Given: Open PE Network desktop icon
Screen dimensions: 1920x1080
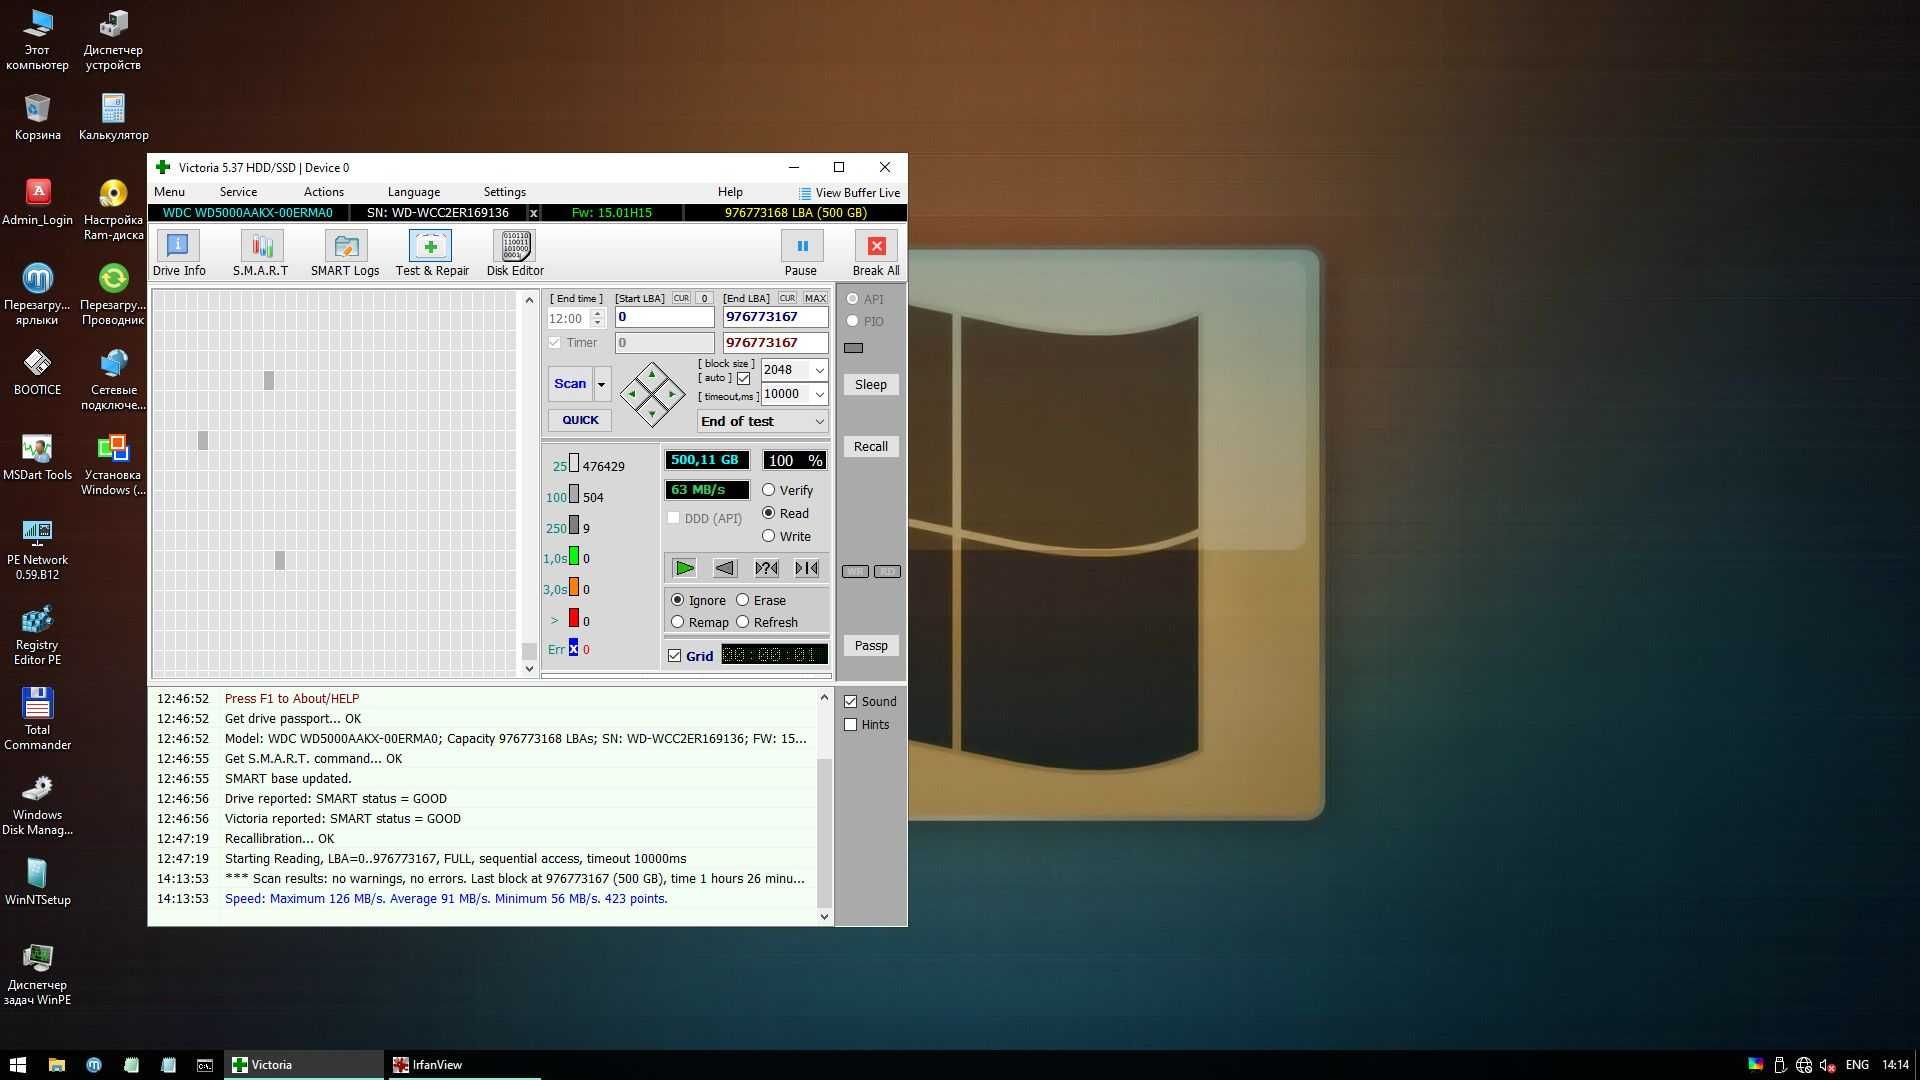Looking at the screenshot, I should (x=37, y=550).
